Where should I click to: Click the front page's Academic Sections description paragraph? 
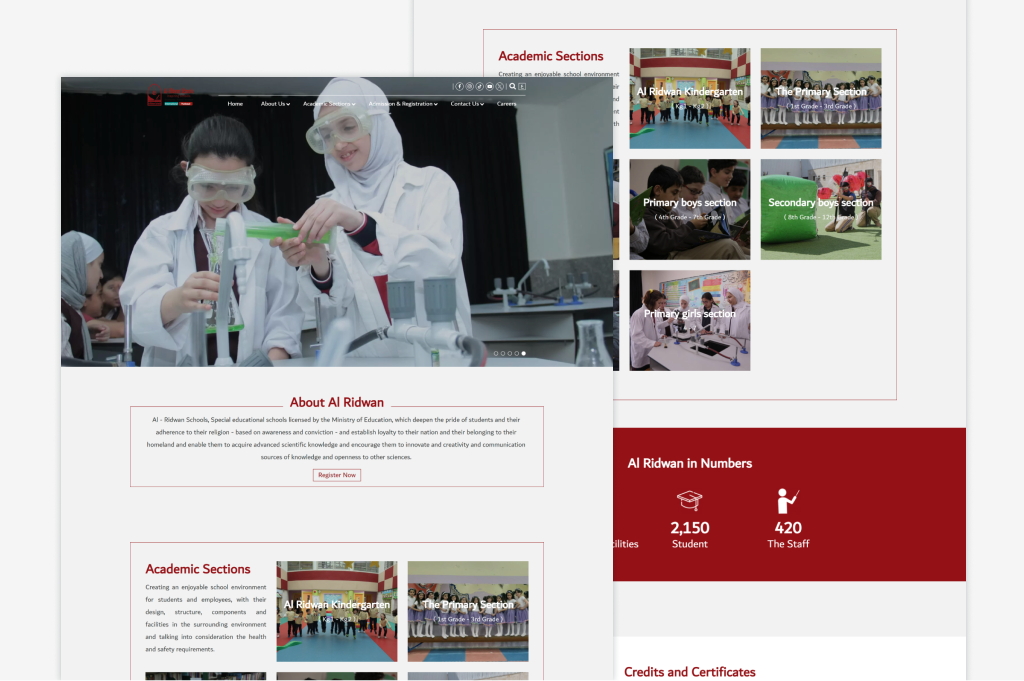pyautogui.click(x=206, y=618)
